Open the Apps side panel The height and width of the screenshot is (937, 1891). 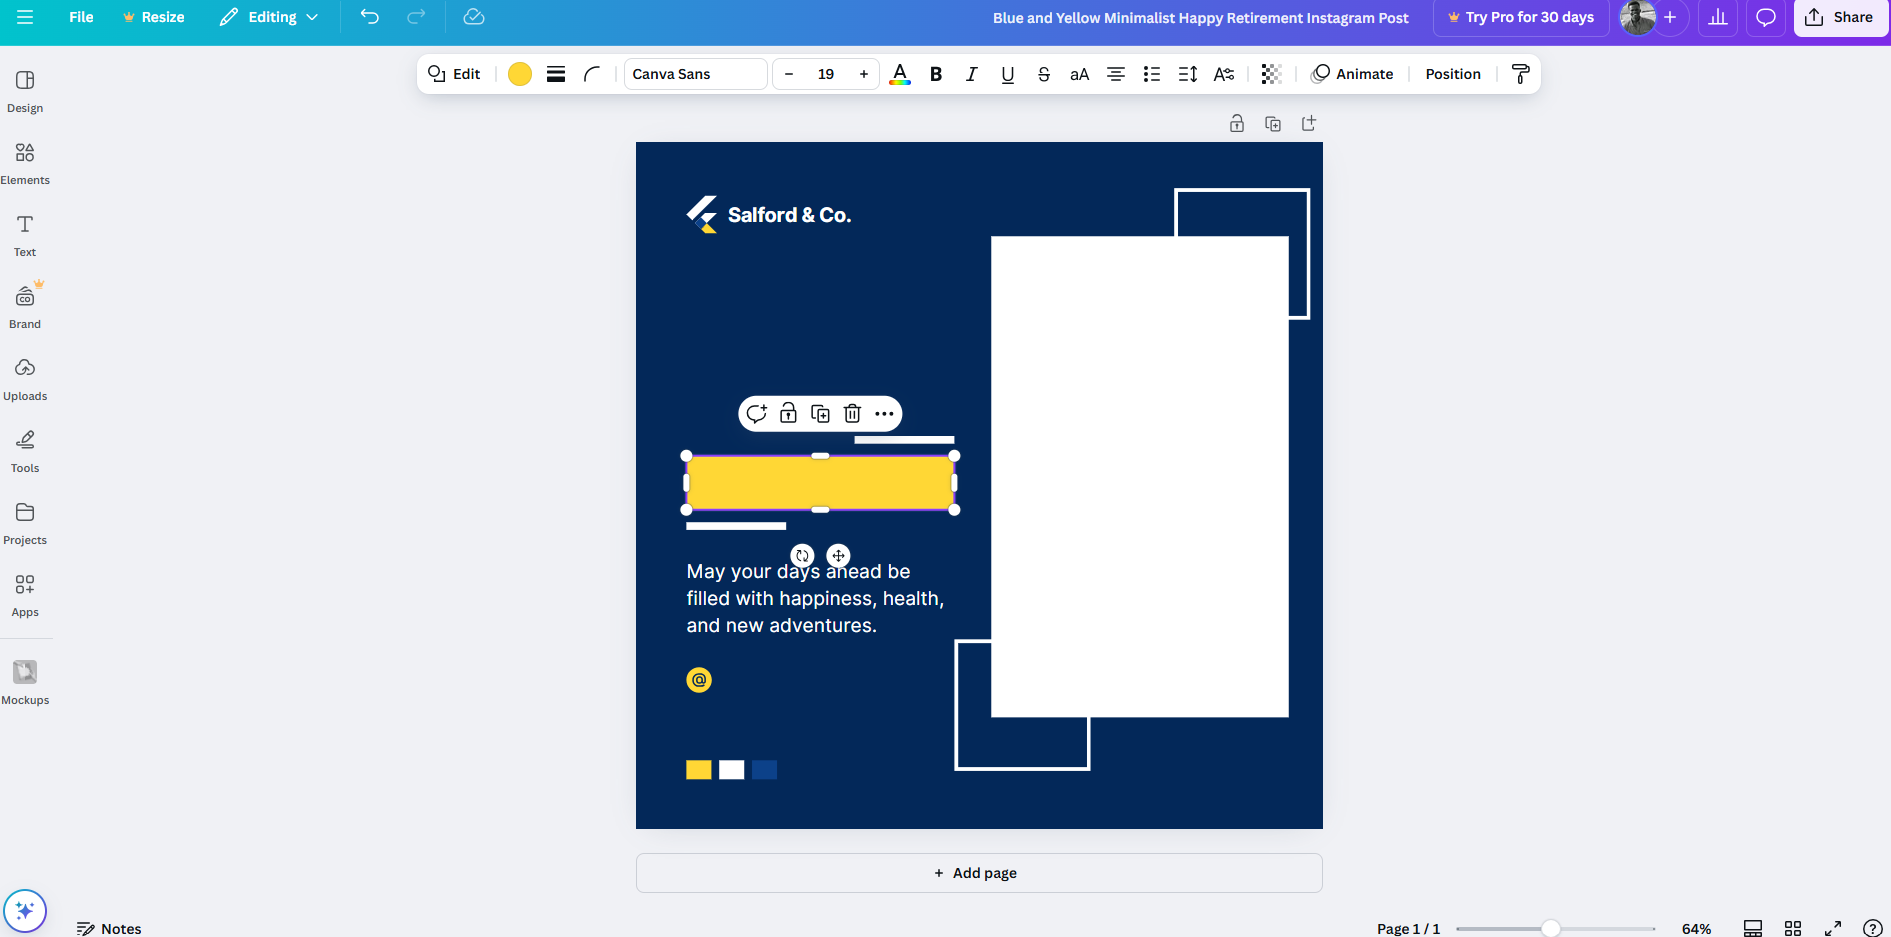(x=25, y=595)
